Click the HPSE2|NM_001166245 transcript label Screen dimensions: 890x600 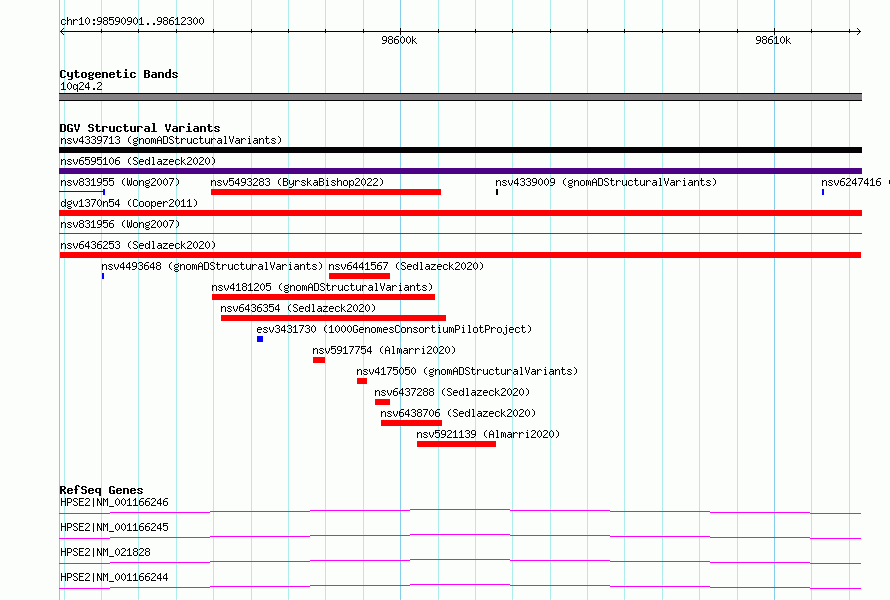coord(114,527)
